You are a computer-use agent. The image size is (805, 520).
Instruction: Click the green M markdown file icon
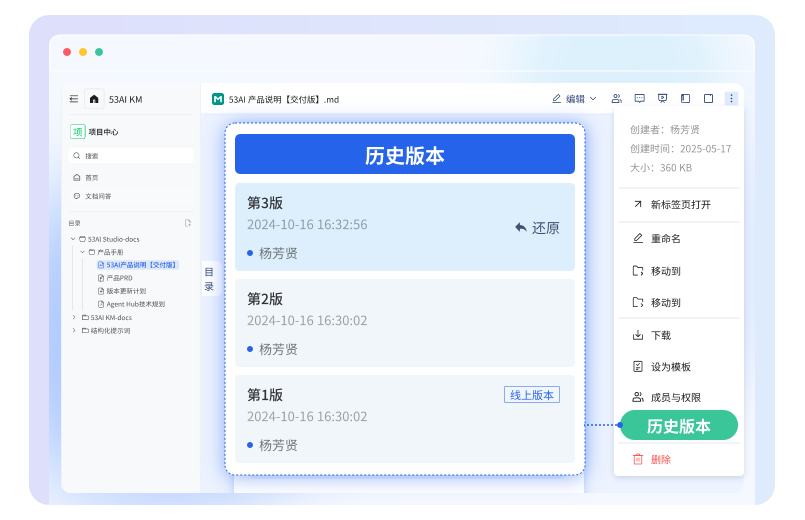[x=218, y=99]
